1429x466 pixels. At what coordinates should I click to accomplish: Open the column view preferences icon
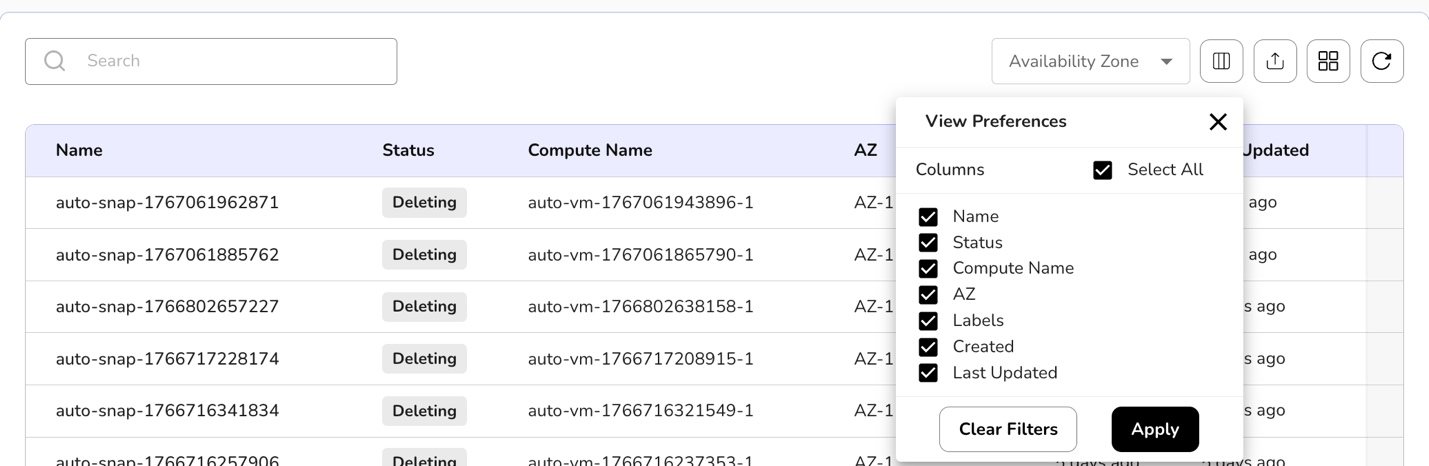point(1221,61)
